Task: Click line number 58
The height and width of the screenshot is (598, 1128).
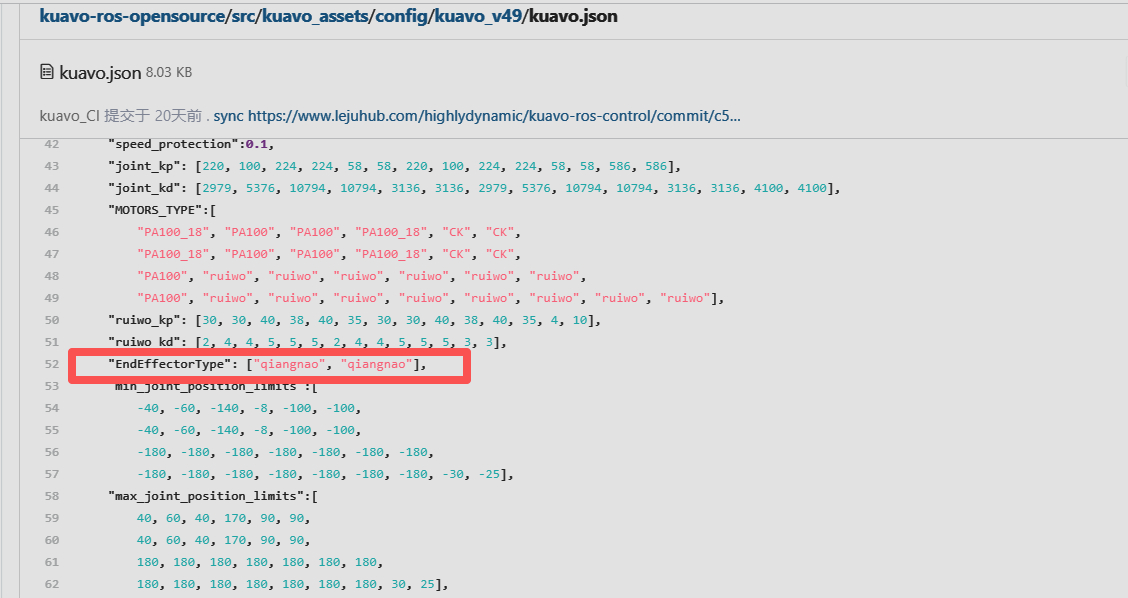Action: tap(52, 496)
